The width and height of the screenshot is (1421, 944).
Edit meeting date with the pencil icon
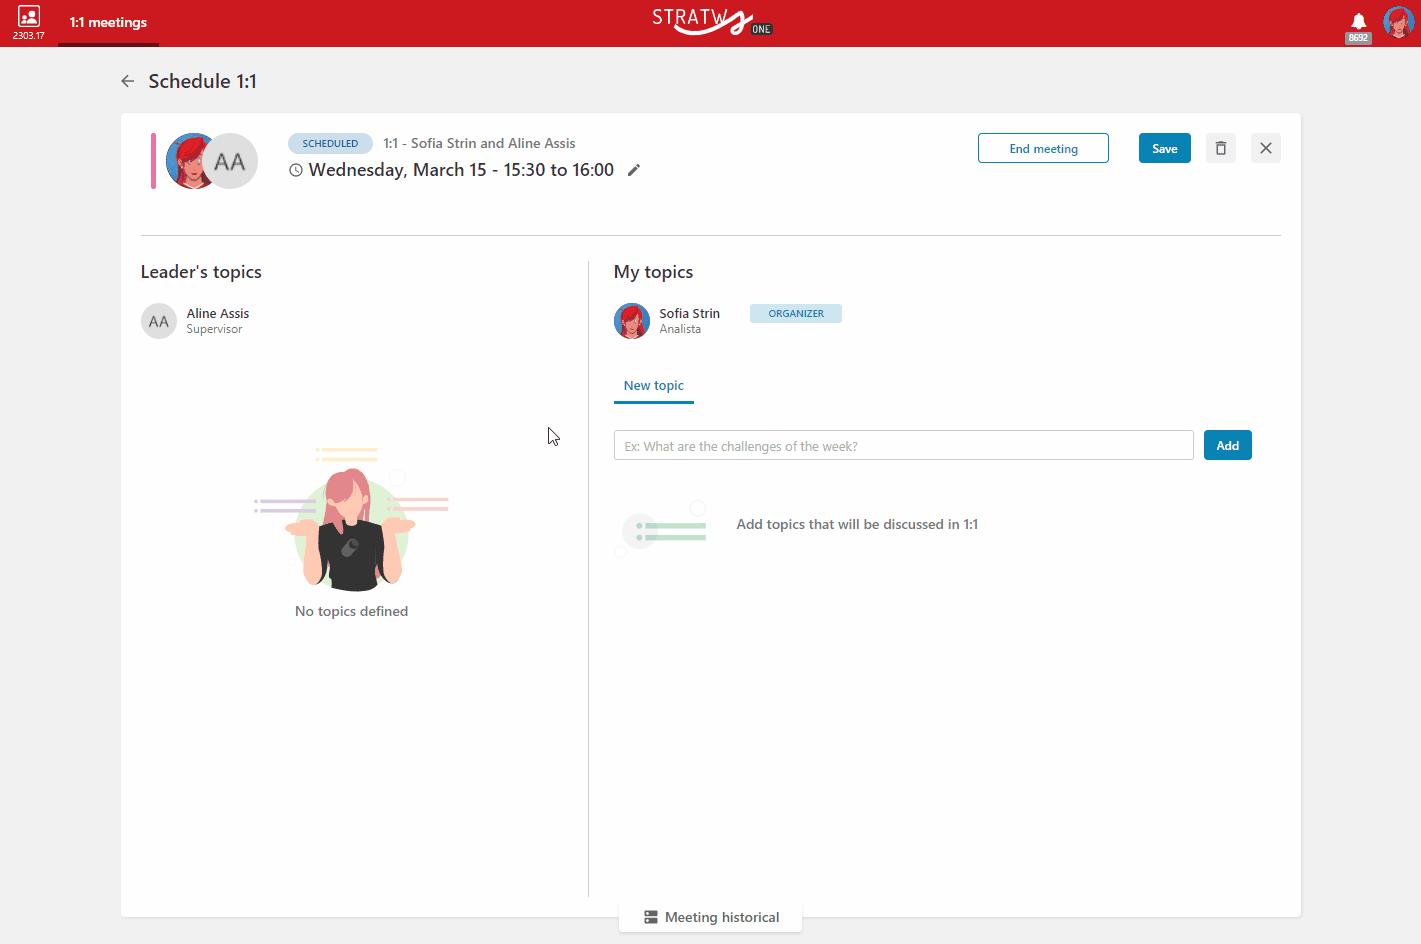click(633, 170)
